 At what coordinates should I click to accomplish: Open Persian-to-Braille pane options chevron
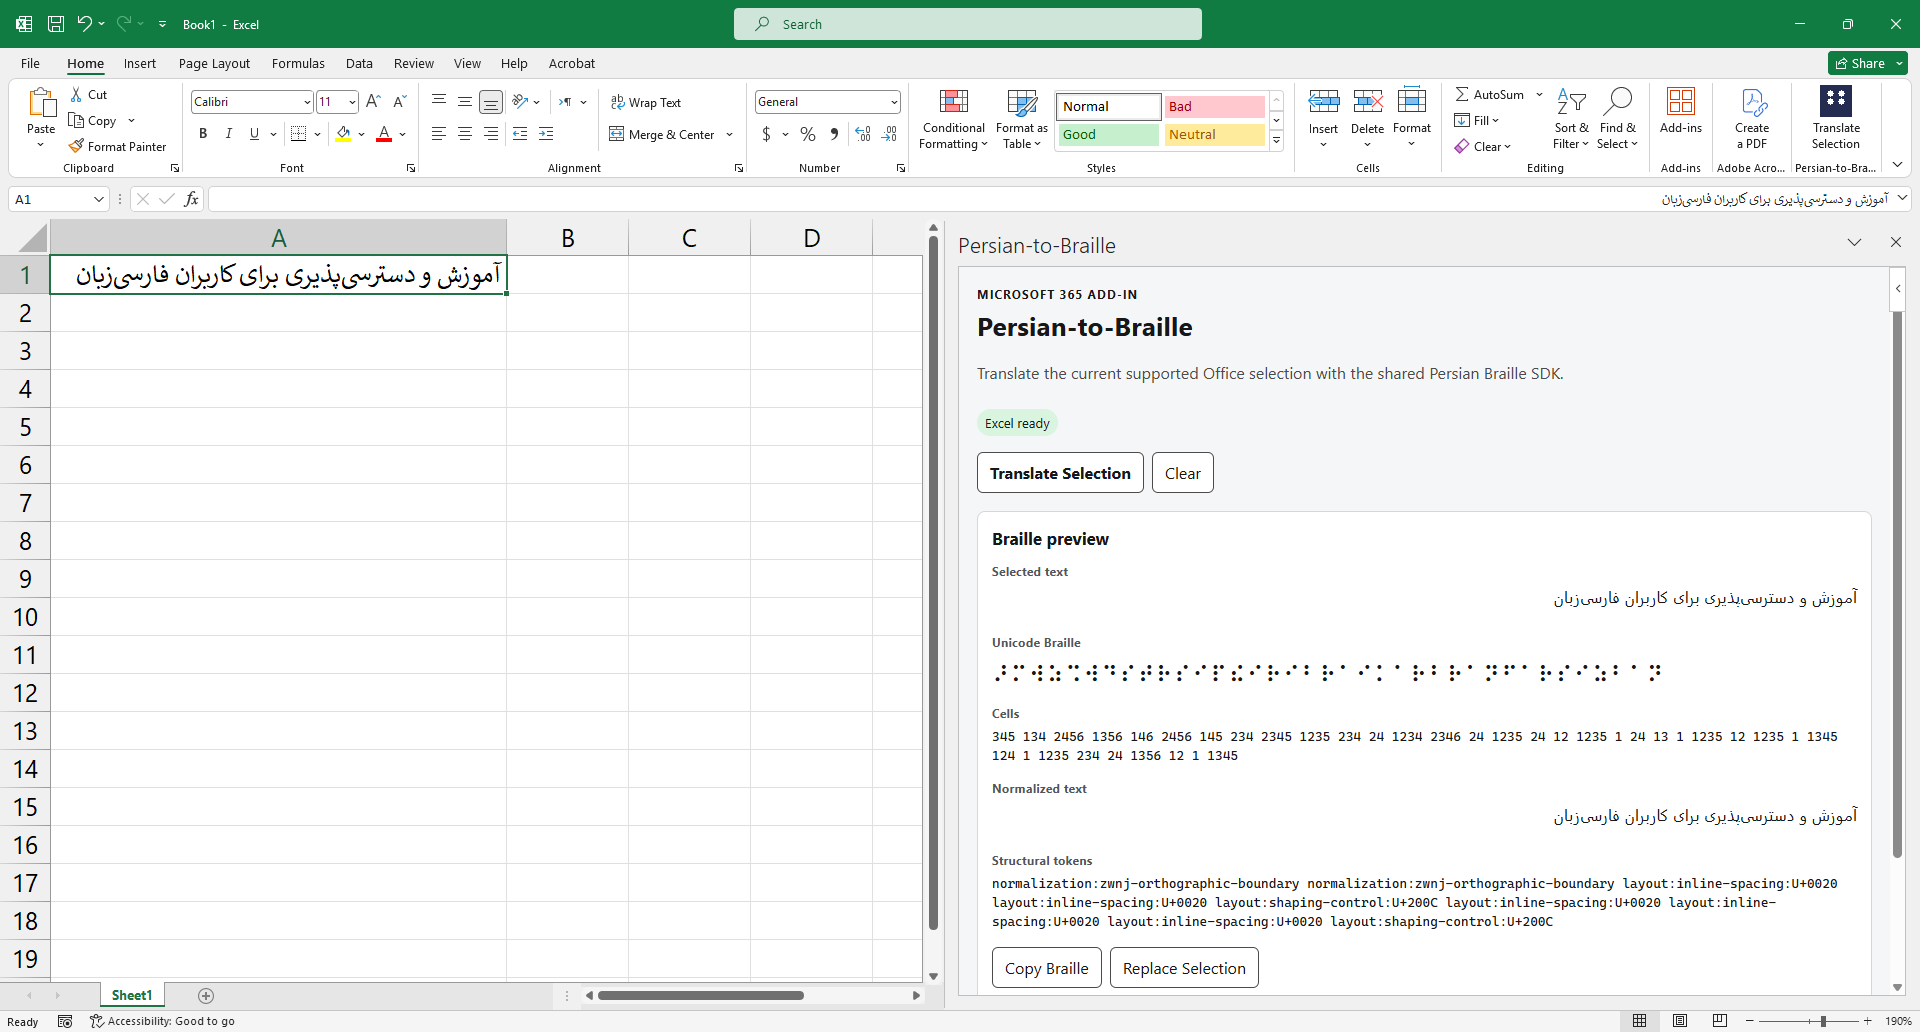click(x=1854, y=242)
